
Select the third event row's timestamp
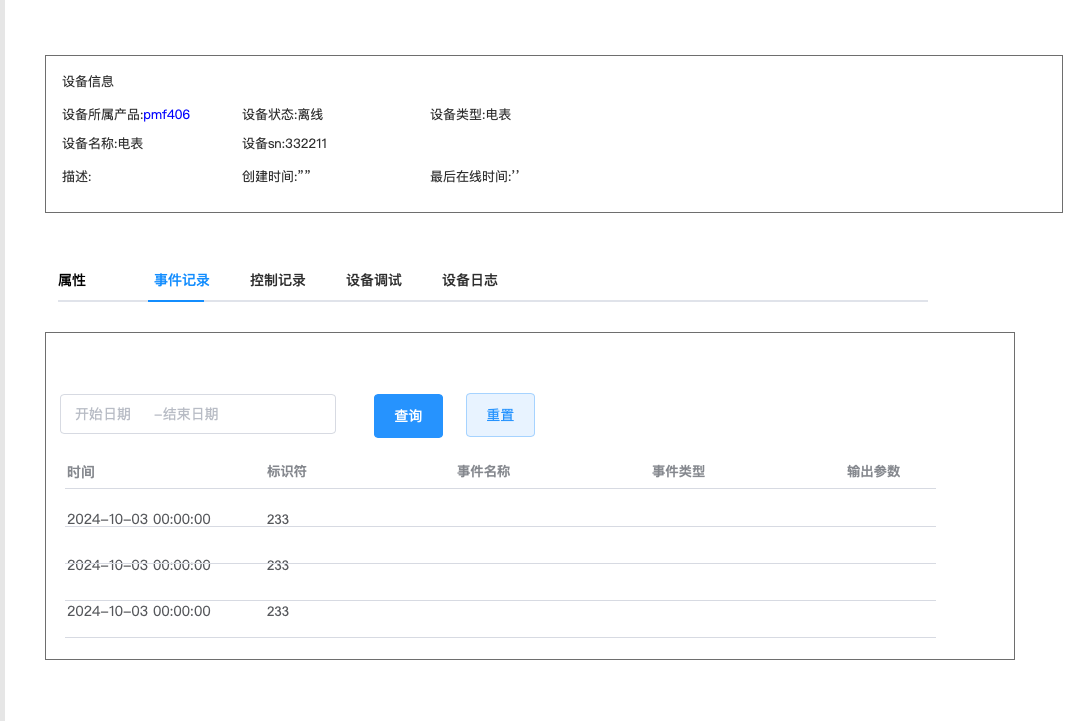click(138, 611)
